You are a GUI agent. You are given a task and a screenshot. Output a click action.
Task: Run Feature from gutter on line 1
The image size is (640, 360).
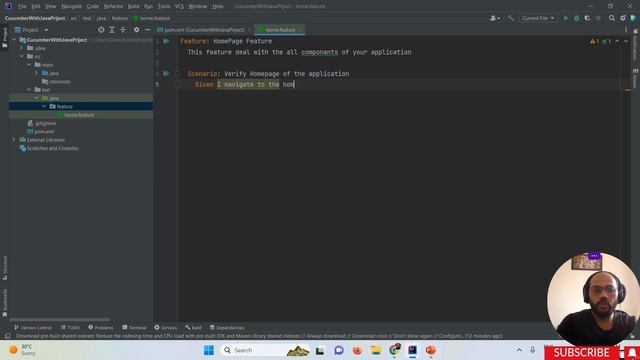166,41
